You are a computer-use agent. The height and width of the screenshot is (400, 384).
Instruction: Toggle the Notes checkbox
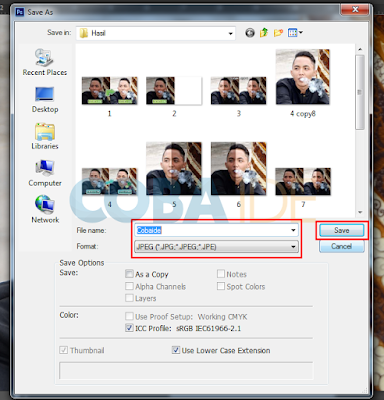tap(221, 274)
